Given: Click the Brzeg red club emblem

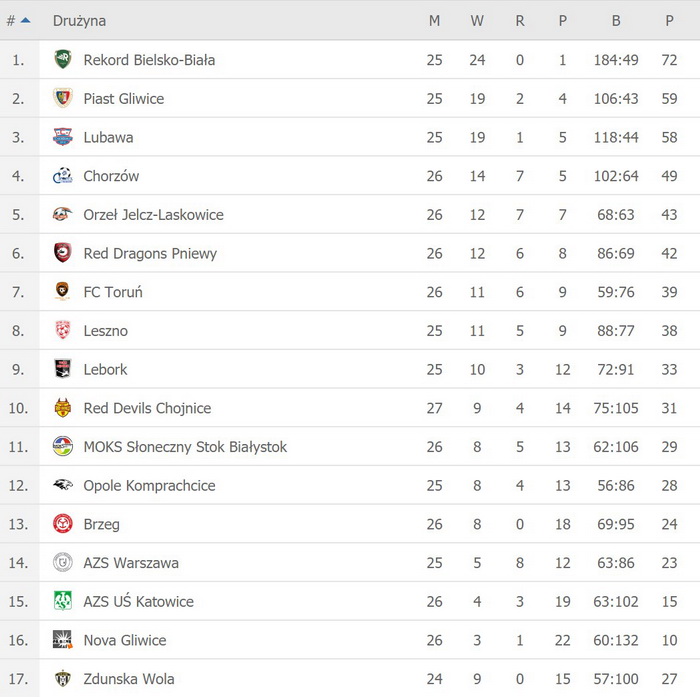Looking at the screenshot, I should 63,524.
